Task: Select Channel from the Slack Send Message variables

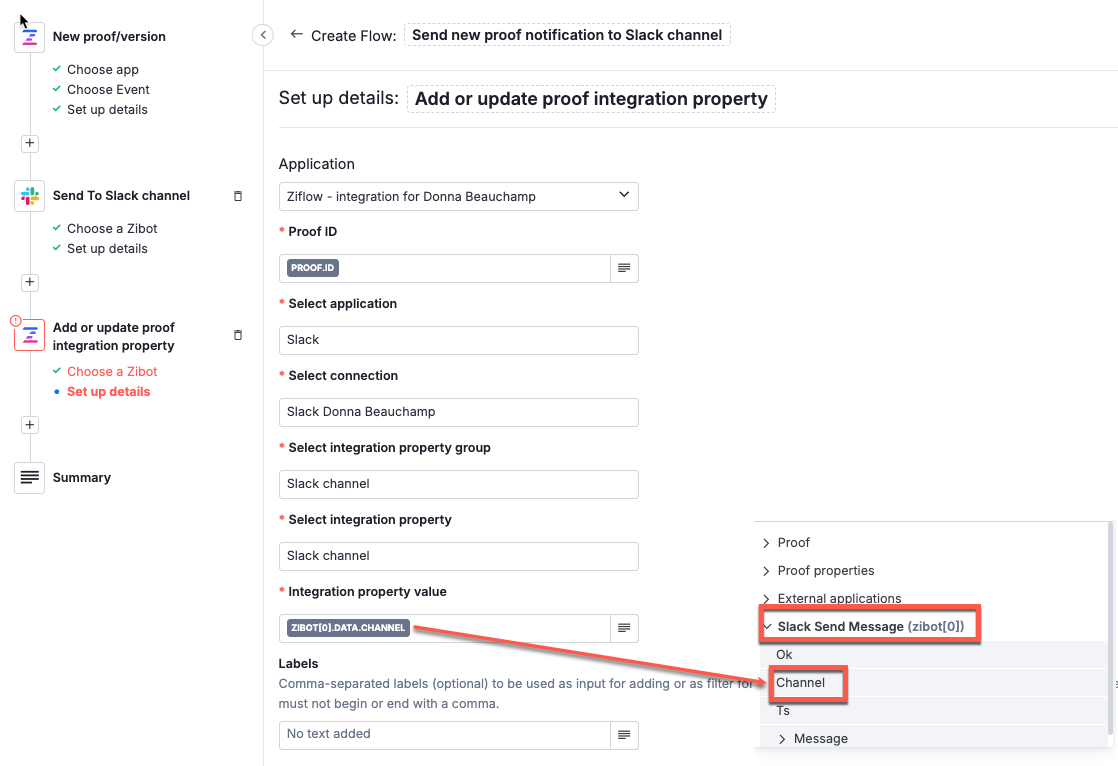Action: coord(798,683)
